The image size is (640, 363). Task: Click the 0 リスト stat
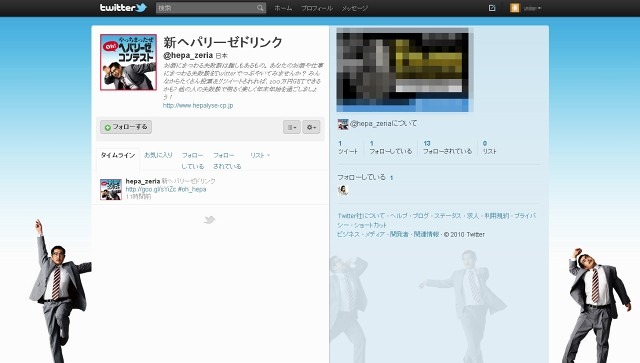click(x=489, y=148)
